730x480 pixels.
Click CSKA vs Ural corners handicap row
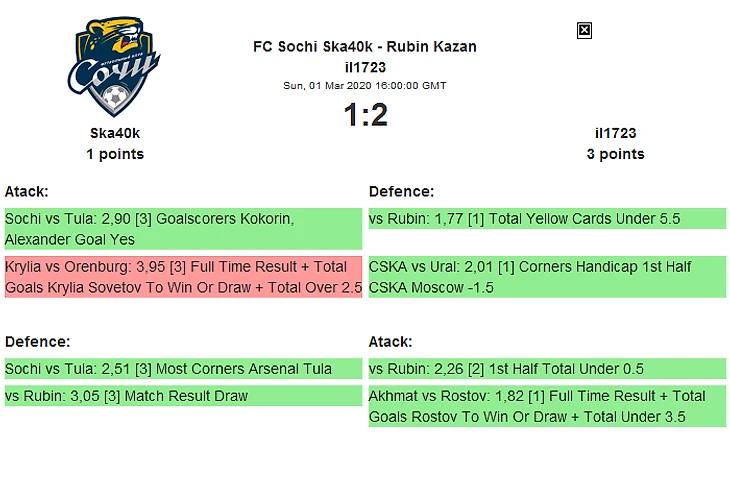coord(547,277)
